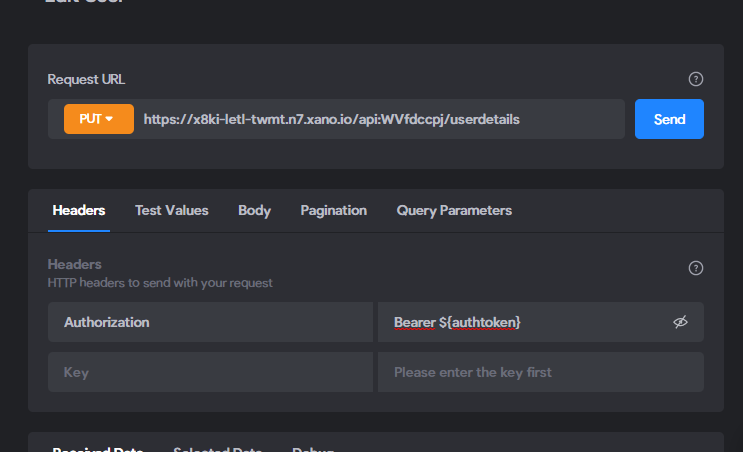
Task: Switch to the Test Values tab
Action: click(x=172, y=210)
